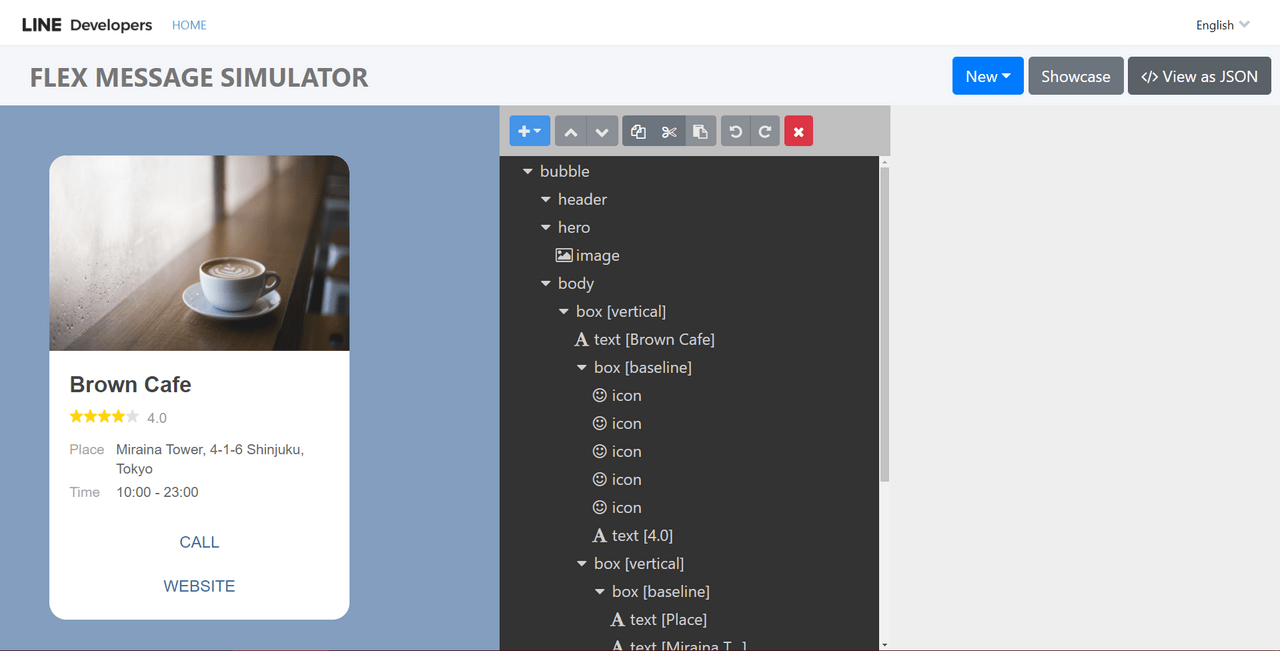Click the redo arrow icon
Image resolution: width=1280 pixels, height=651 pixels.
point(765,131)
